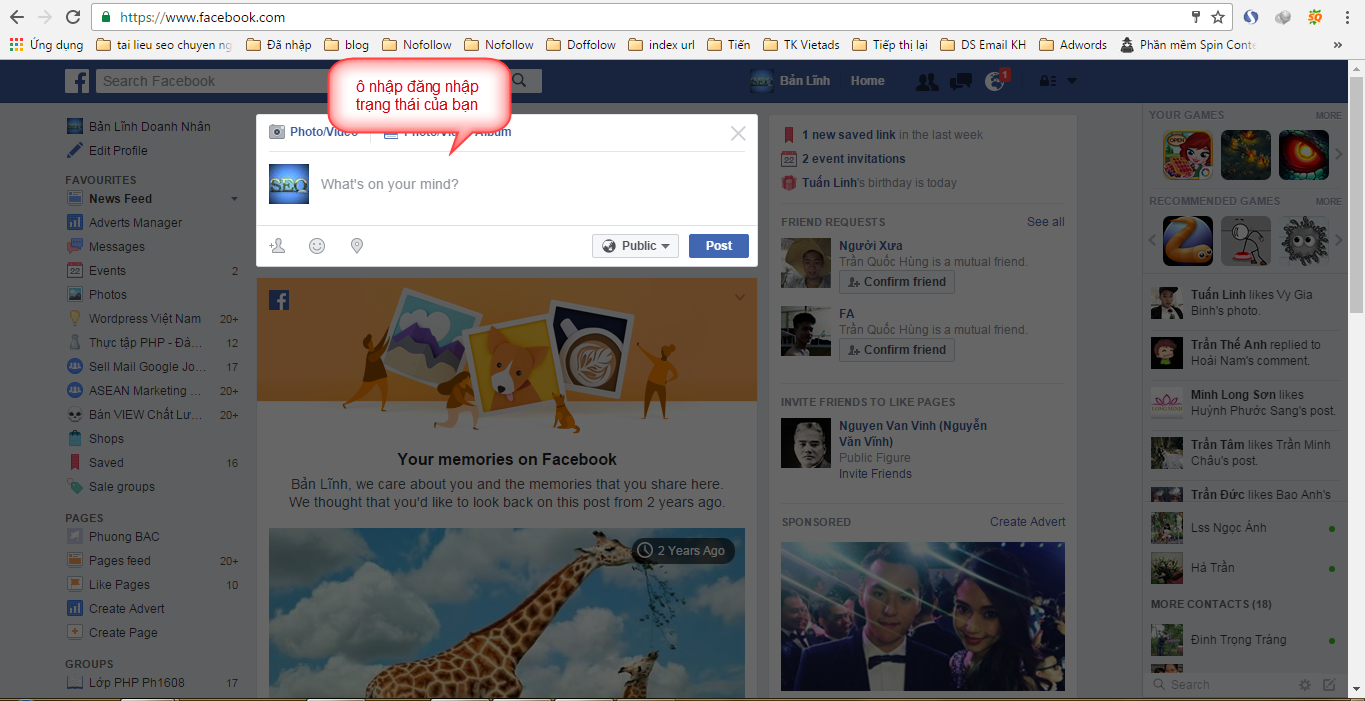Collapse the memories card with its chevron
1365x701 pixels.
coord(740,296)
